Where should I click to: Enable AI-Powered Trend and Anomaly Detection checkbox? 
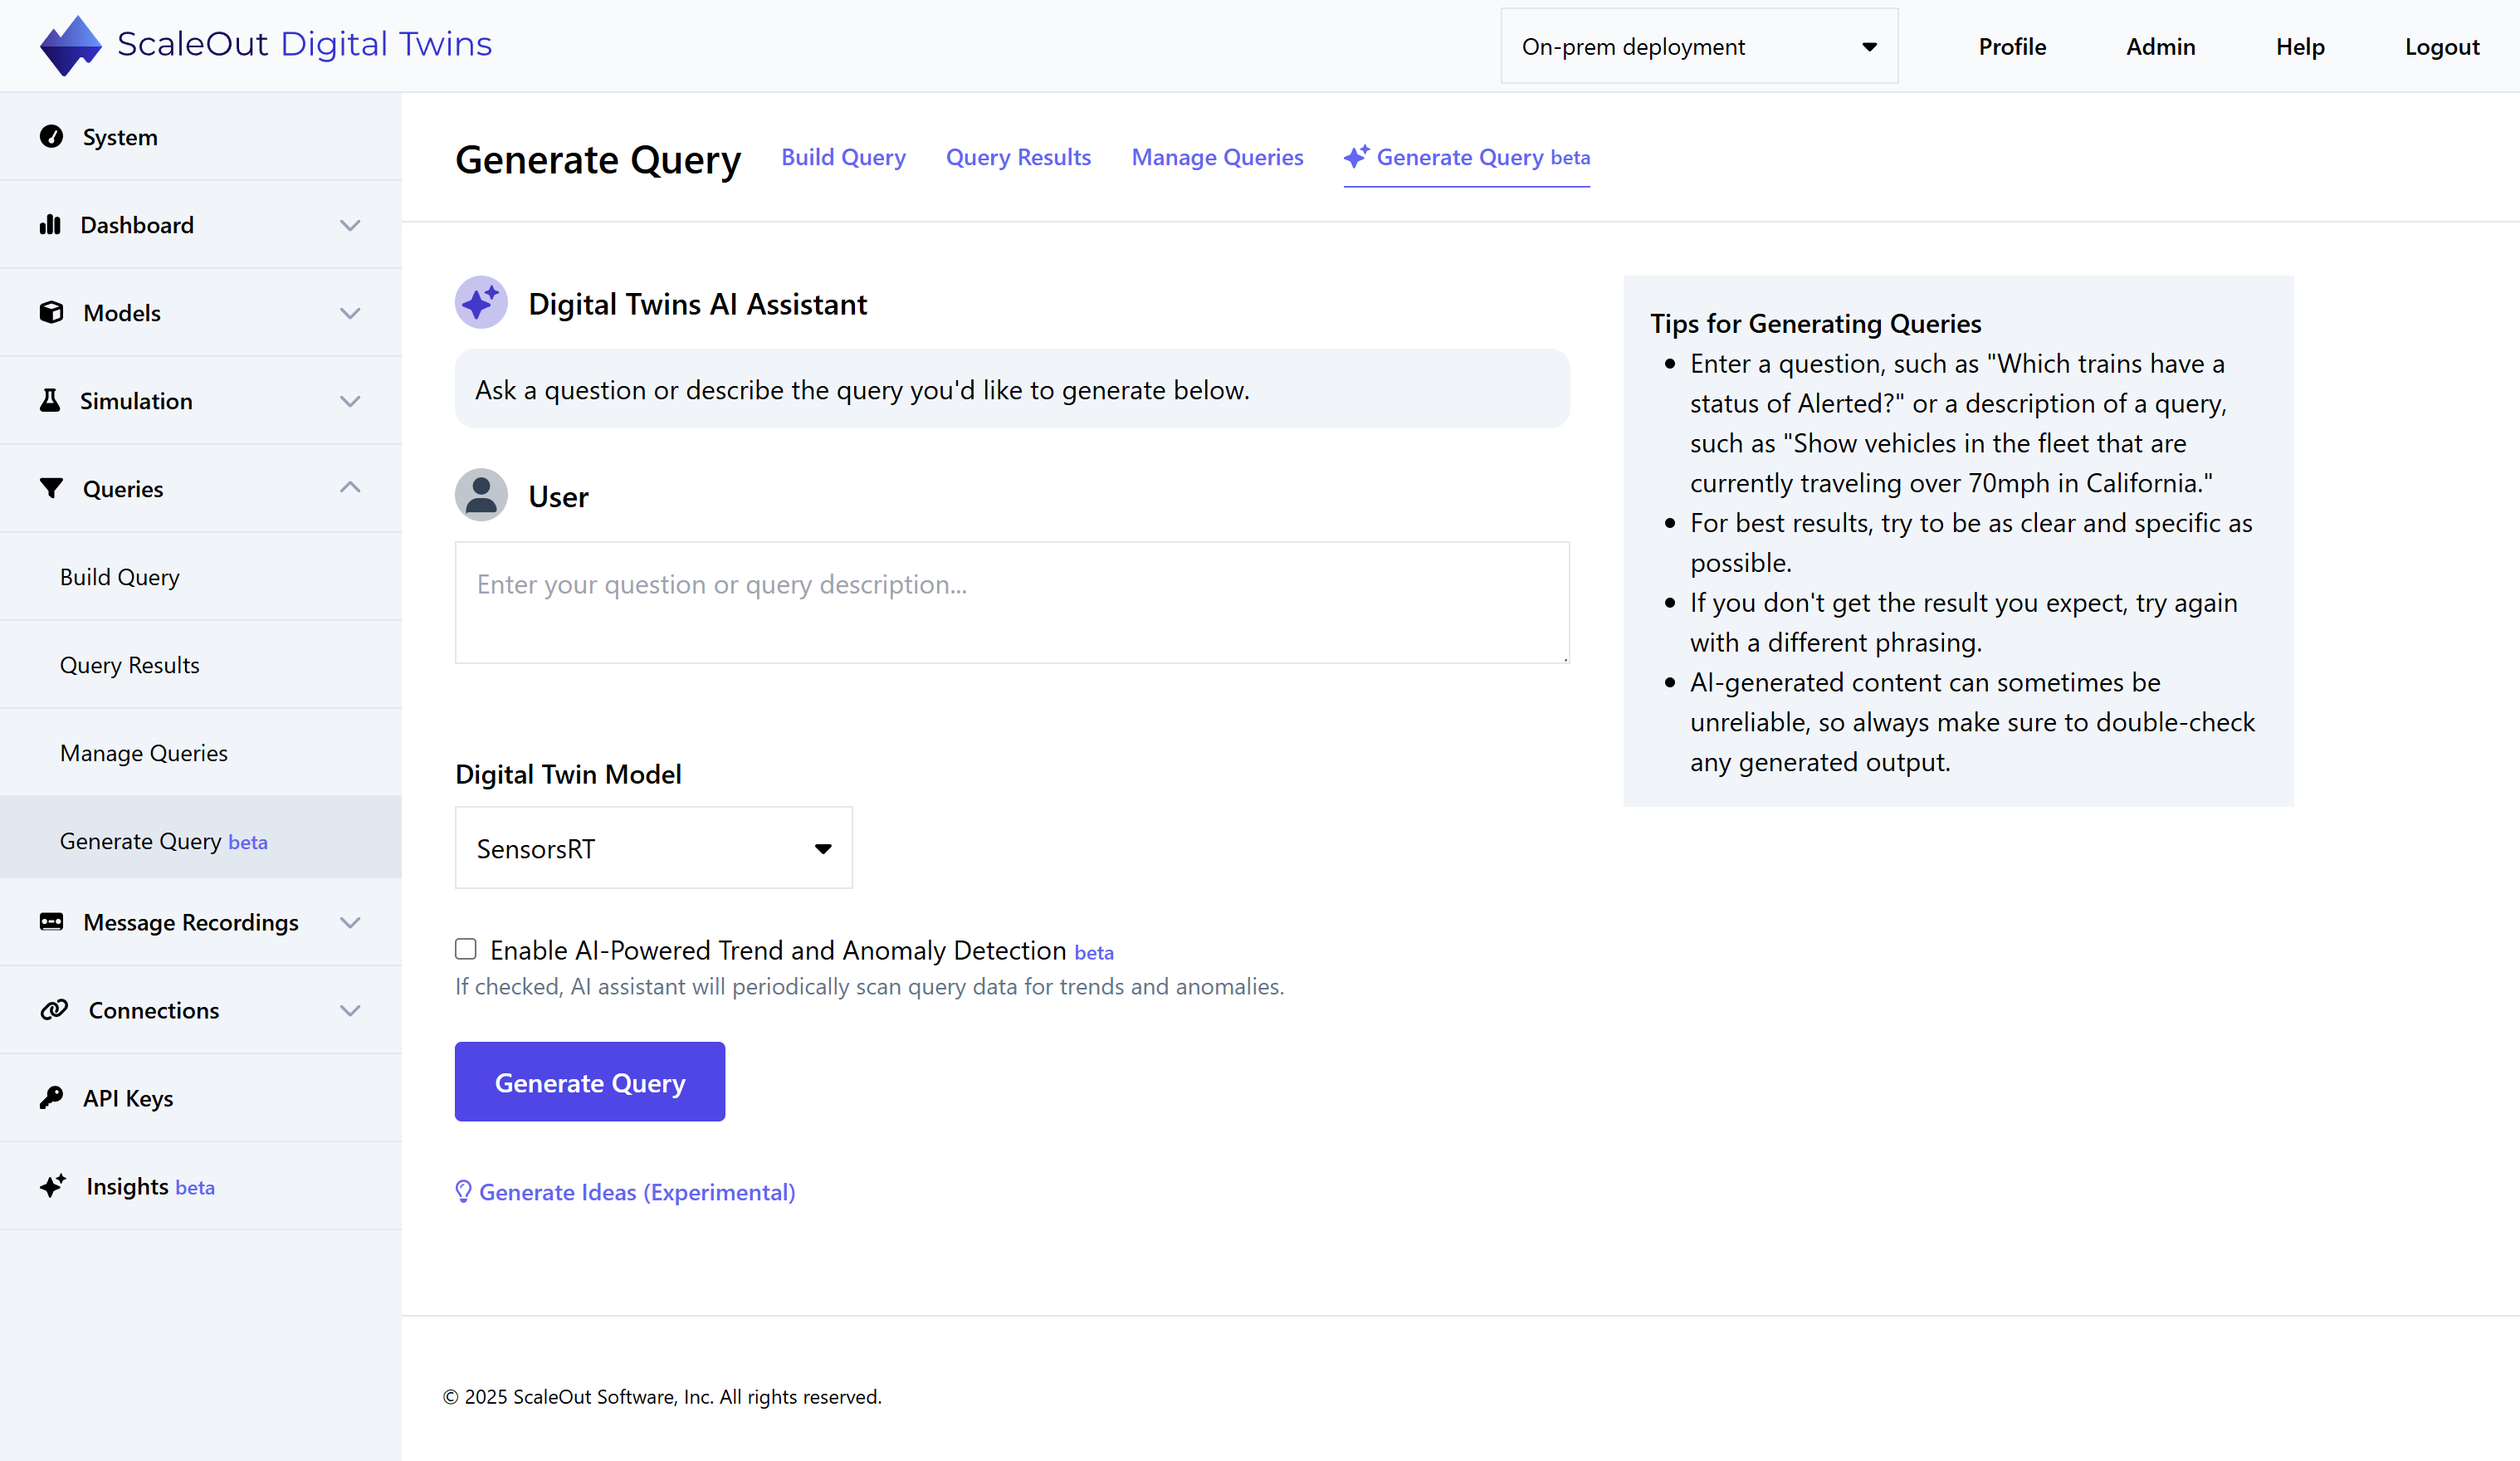coord(466,948)
